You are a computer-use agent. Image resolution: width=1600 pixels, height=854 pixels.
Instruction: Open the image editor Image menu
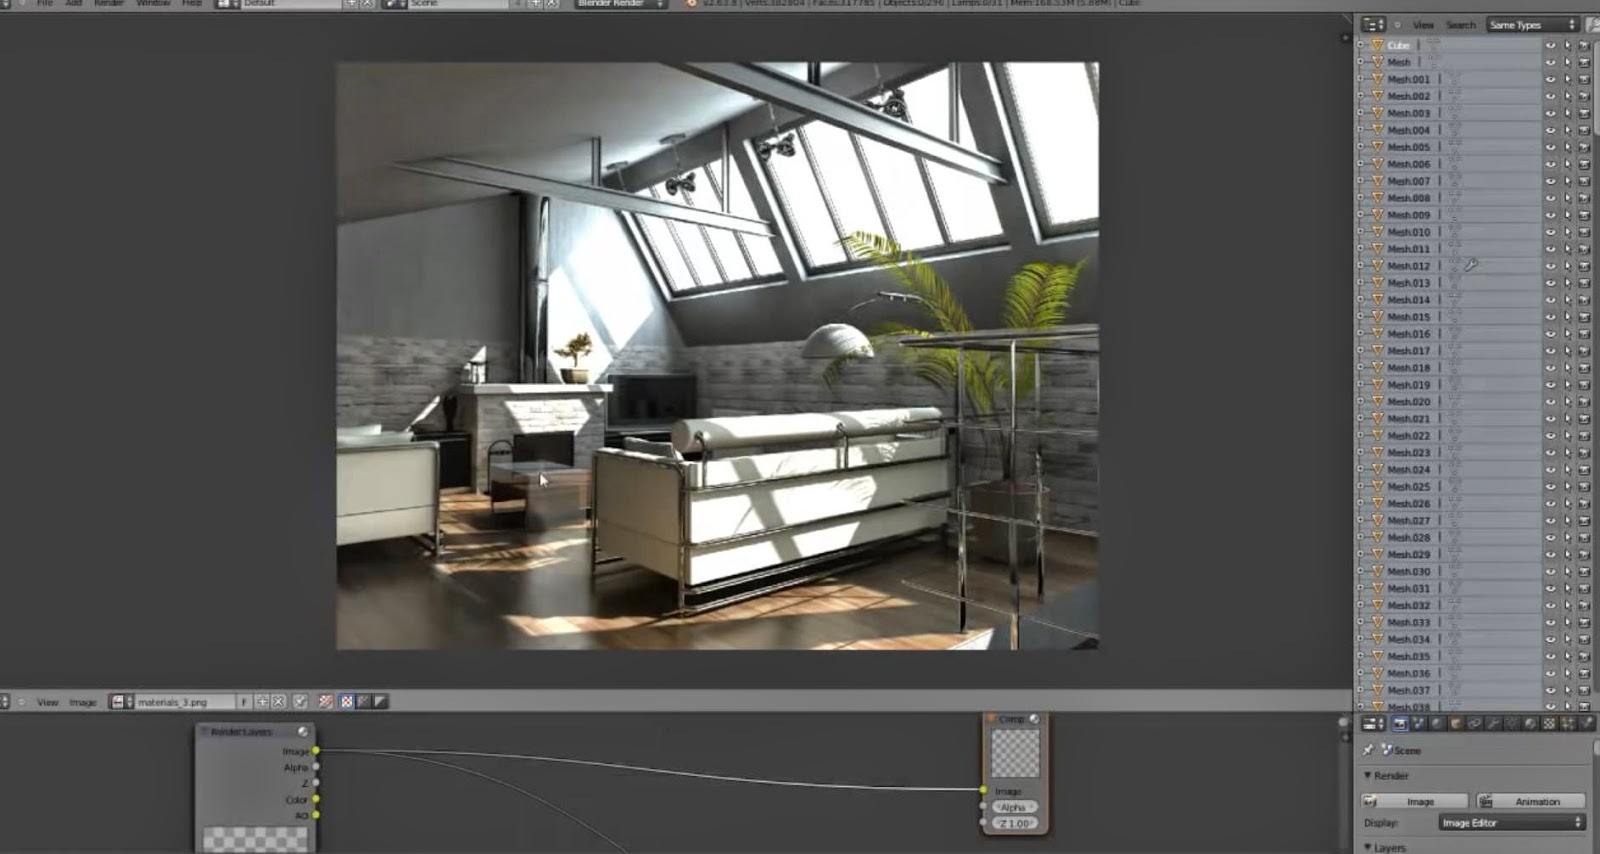pyautogui.click(x=82, y=702)
